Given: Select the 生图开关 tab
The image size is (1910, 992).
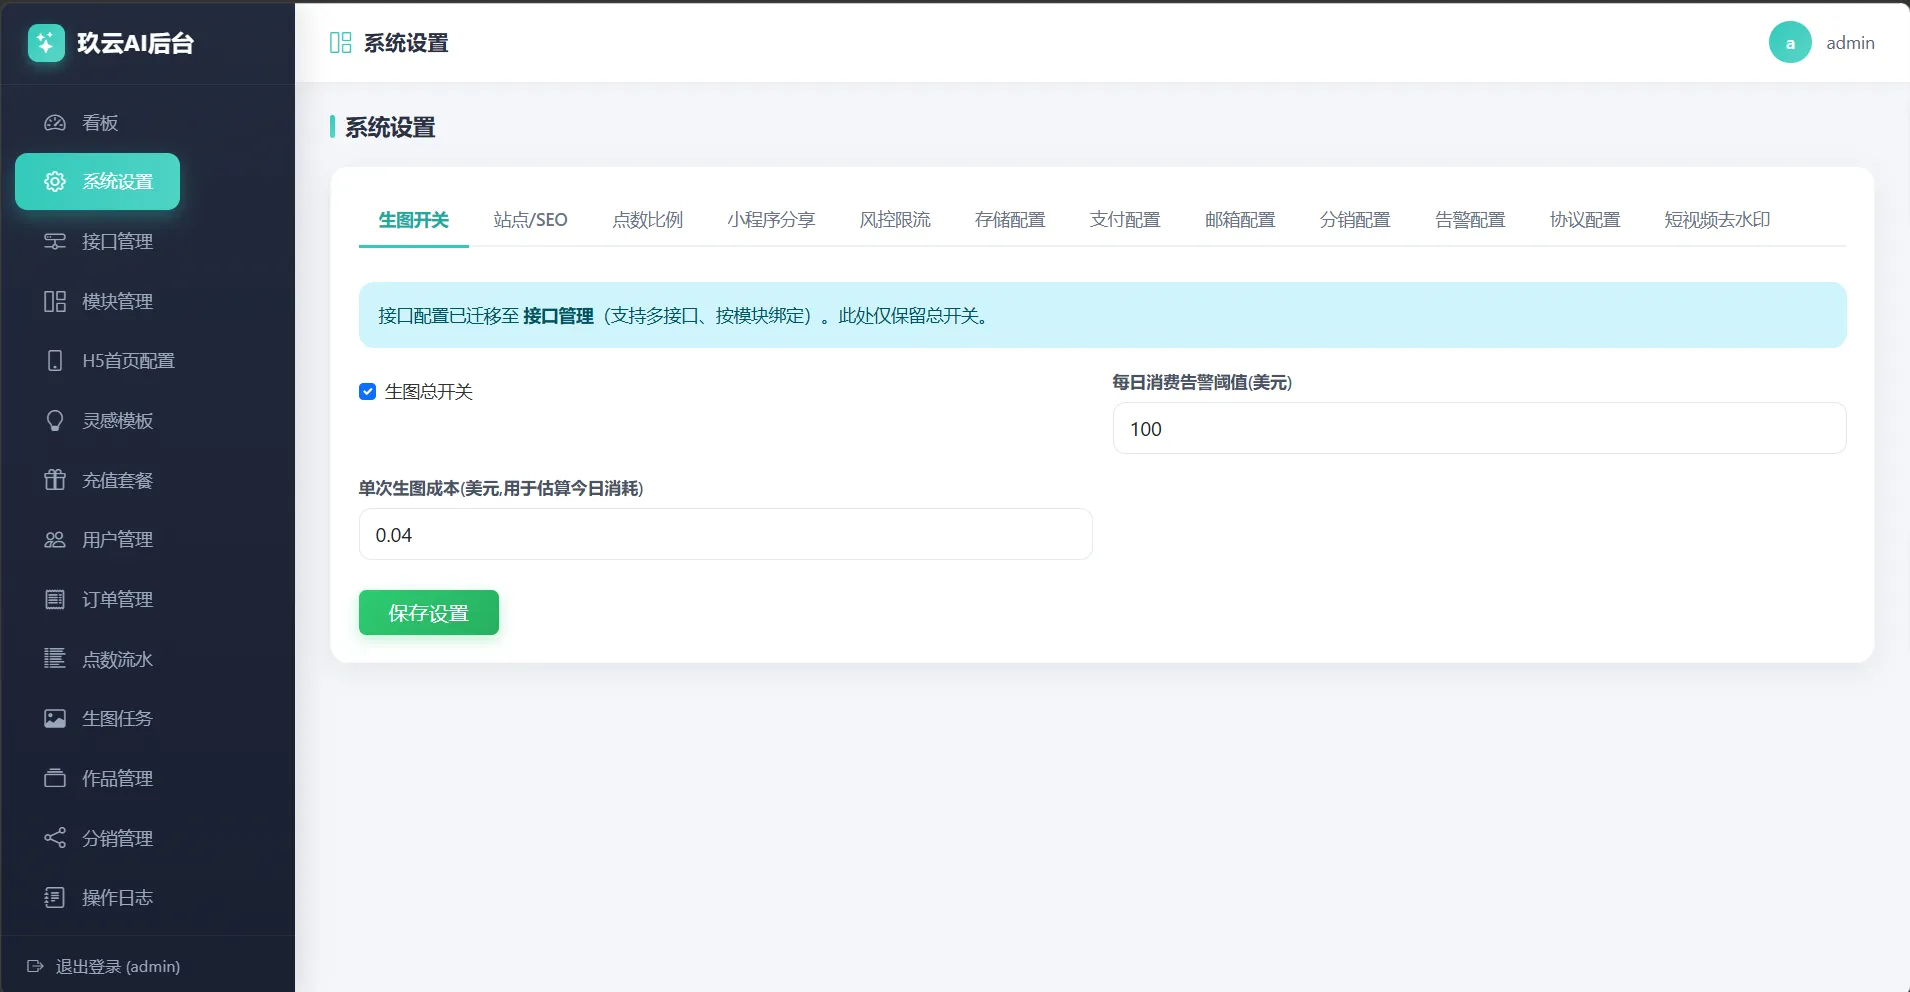Looking at the screenshot, I should 414,219.
